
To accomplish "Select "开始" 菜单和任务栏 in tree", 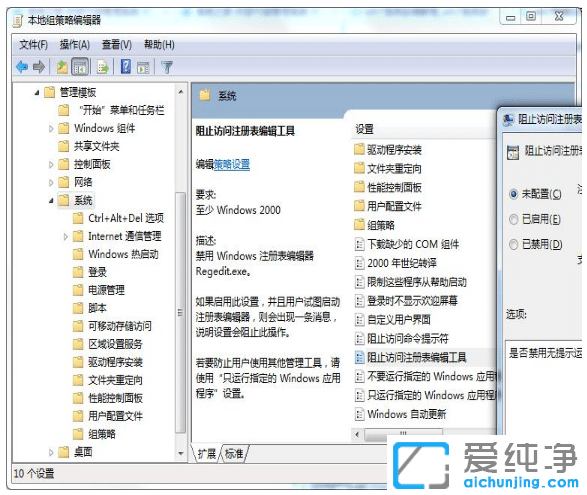I will [x=121, y=110].
